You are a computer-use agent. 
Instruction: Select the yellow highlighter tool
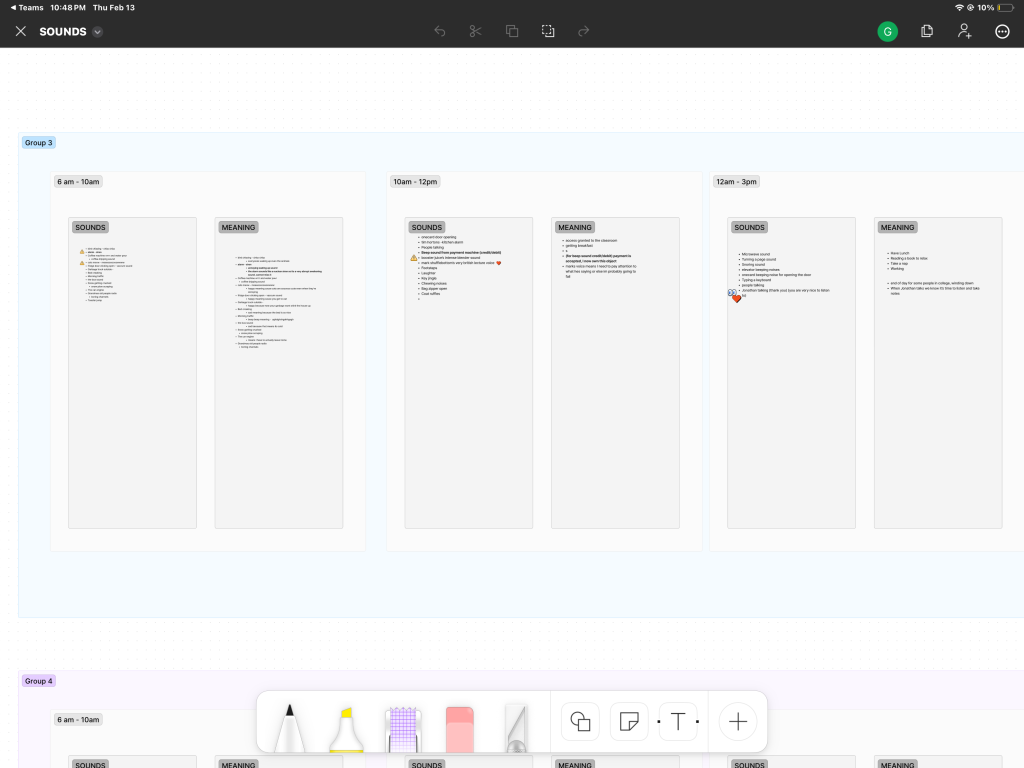point(346,728)
